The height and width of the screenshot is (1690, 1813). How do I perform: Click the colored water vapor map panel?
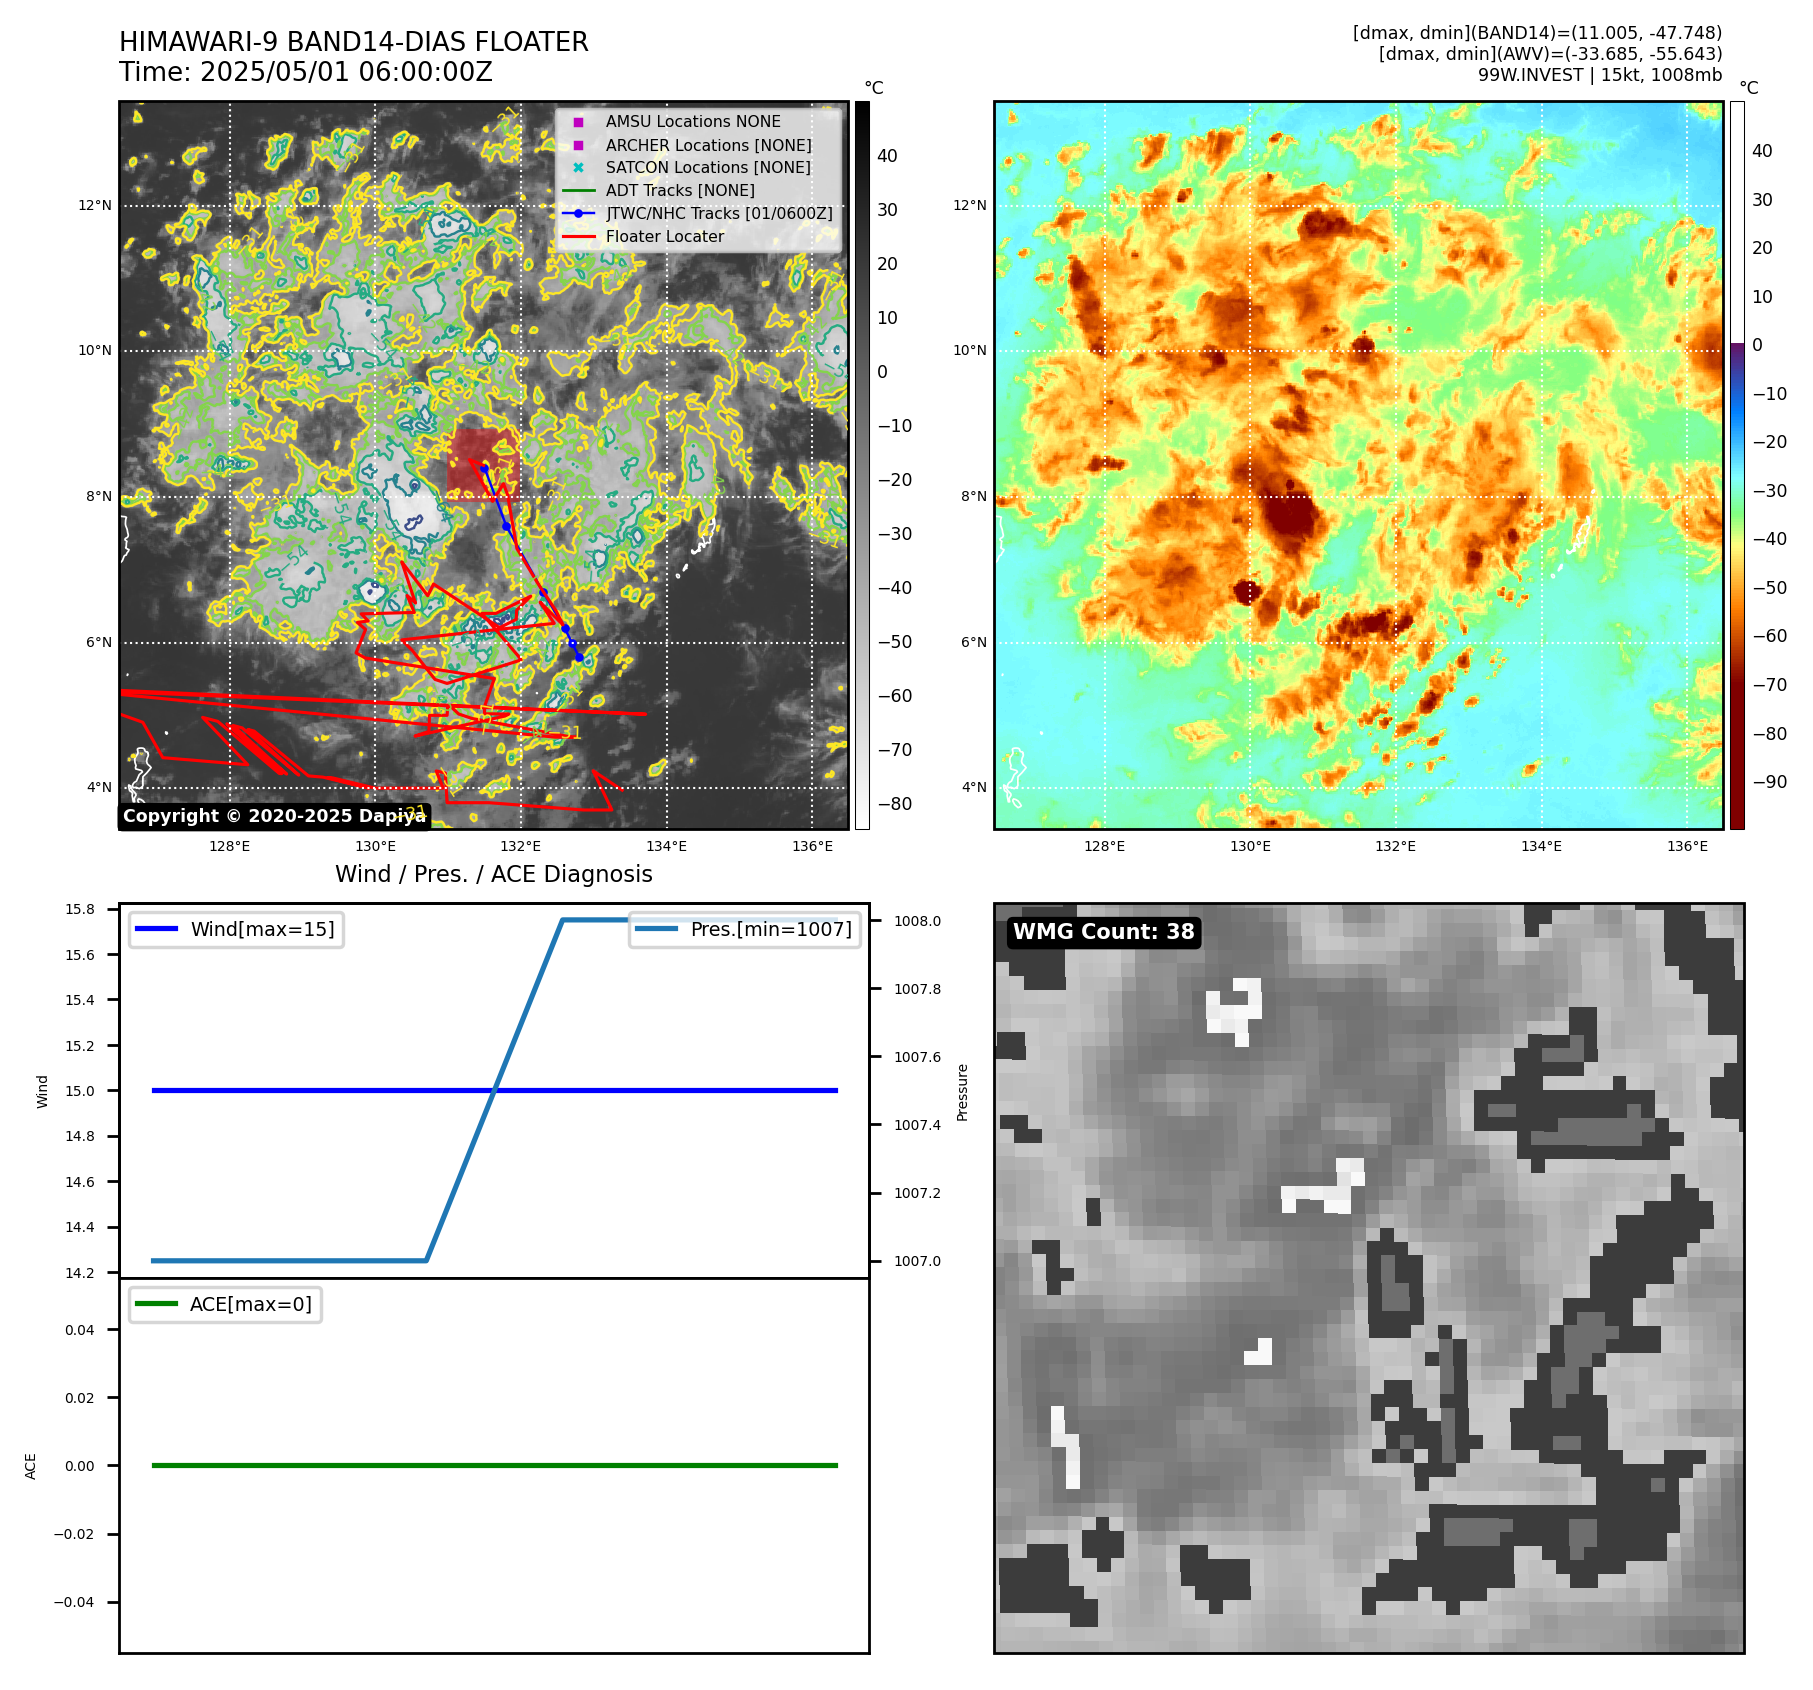1359,465
